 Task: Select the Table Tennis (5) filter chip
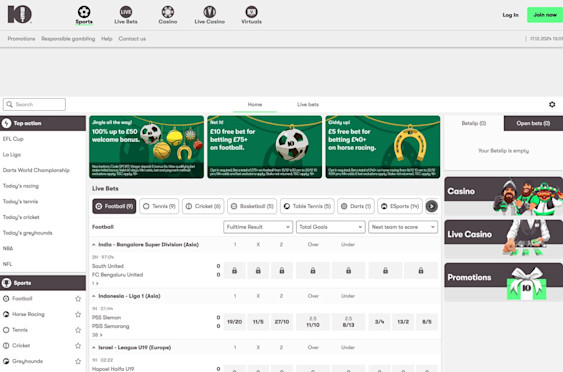point(307,206)
